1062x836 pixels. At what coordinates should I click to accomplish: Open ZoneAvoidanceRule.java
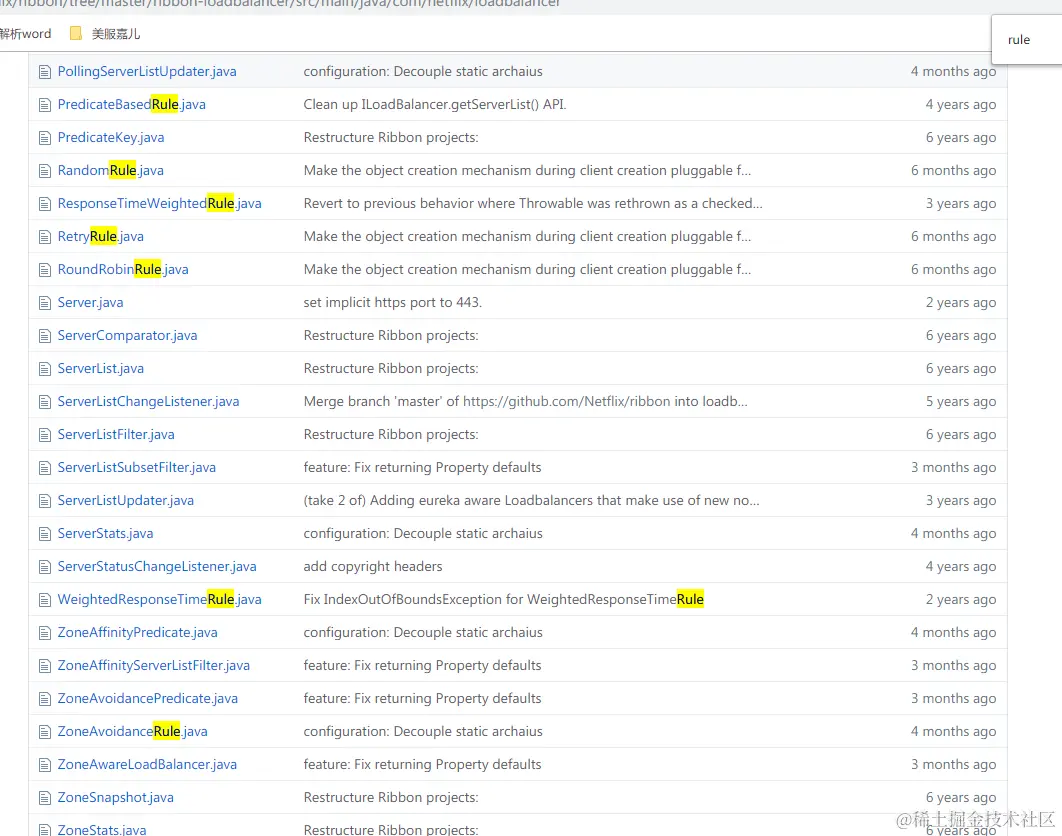132,730
